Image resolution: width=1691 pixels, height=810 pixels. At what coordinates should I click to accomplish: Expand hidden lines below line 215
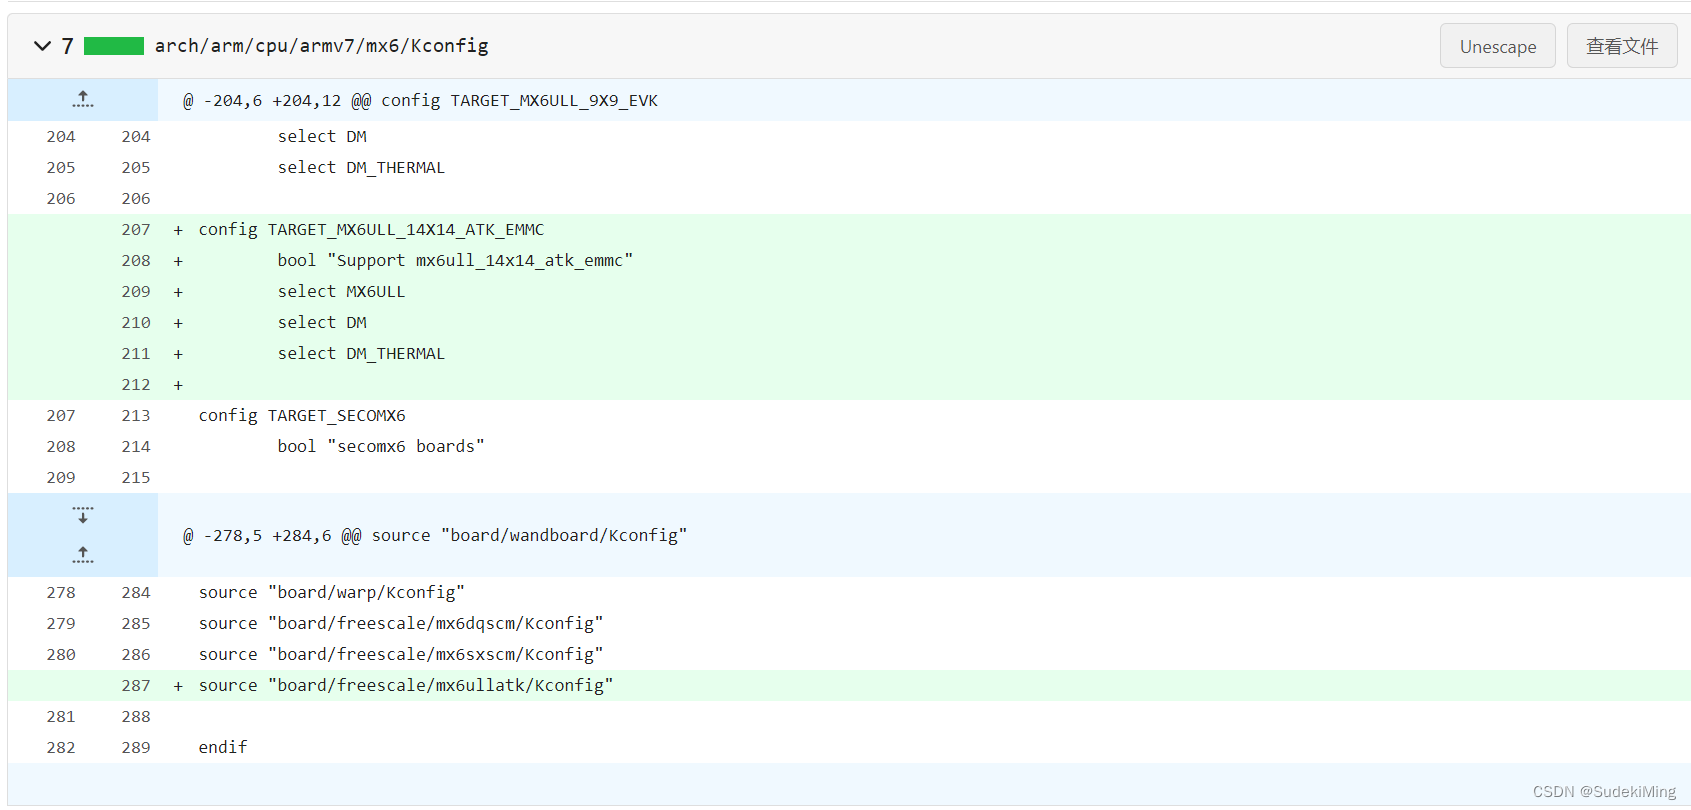click(x=83, y=515)
